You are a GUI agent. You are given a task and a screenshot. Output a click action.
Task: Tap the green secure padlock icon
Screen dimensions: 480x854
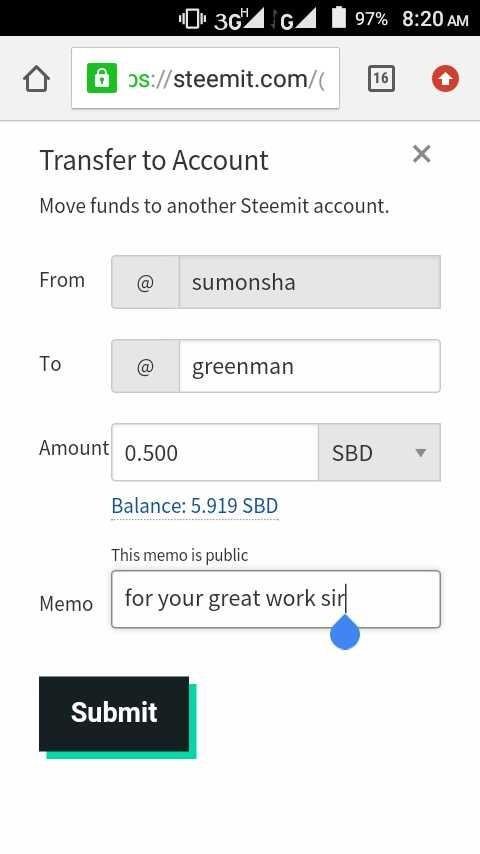(102, 78)
